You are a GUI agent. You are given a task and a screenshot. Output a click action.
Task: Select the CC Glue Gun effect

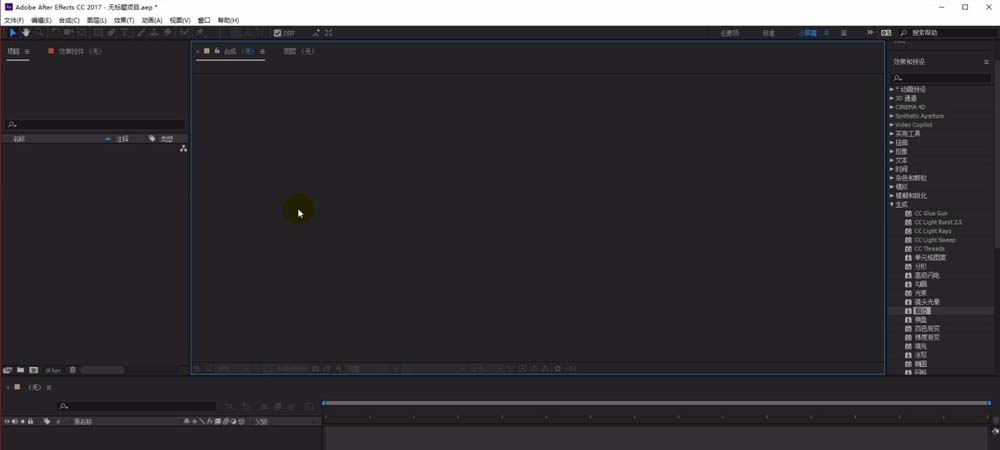(931, 214)
